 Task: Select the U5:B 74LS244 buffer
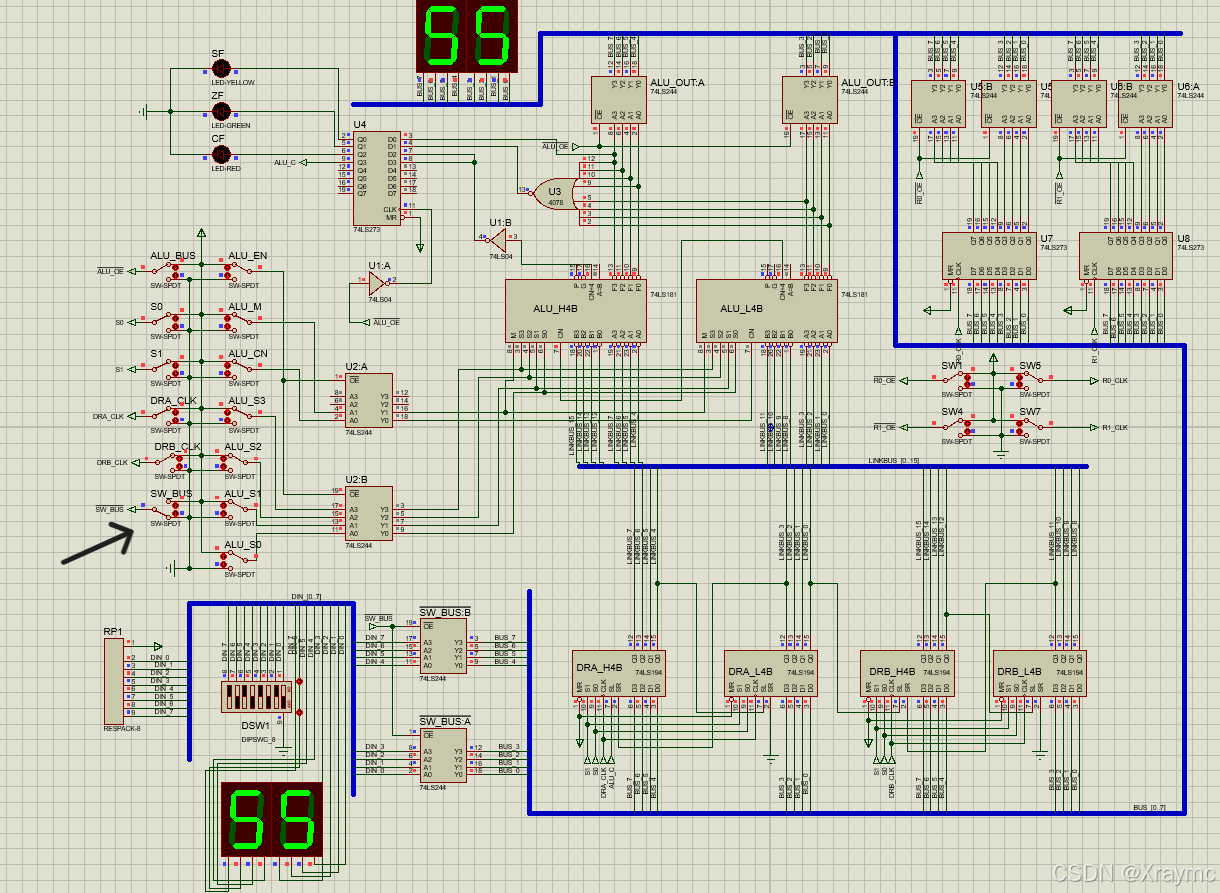[x=938, y=104]
